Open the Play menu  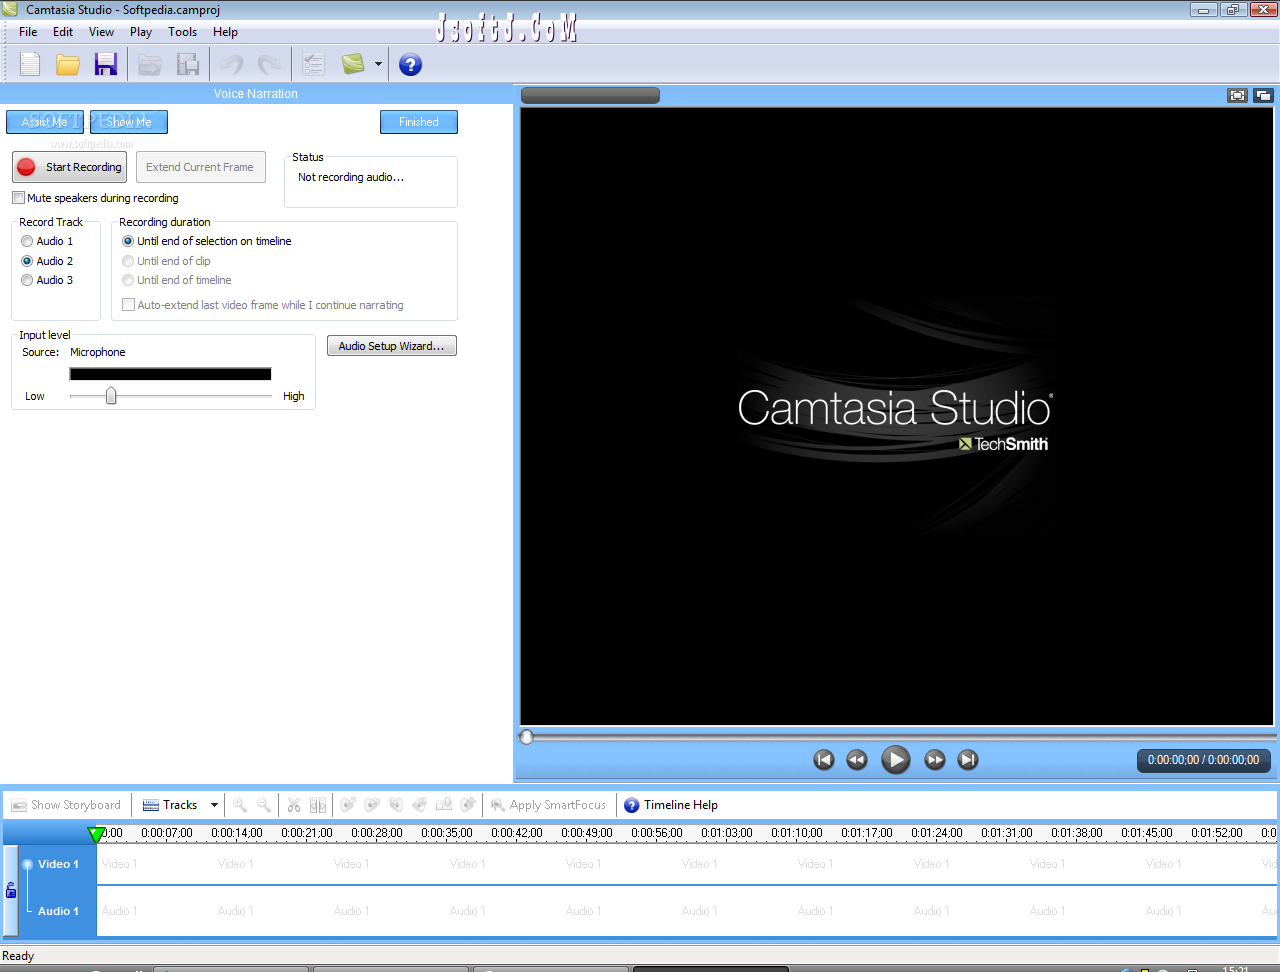(x=141, y=32)
